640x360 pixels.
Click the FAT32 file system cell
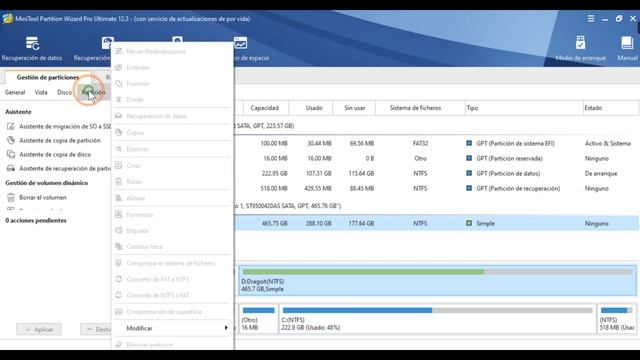point(420,143)
